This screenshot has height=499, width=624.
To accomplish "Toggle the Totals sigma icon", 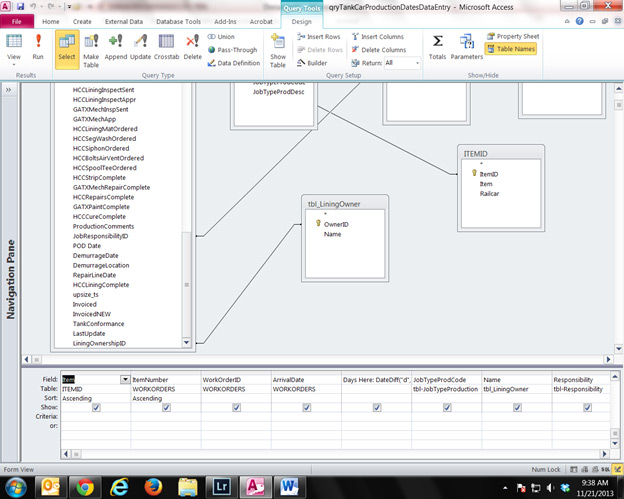I will 438,46.
